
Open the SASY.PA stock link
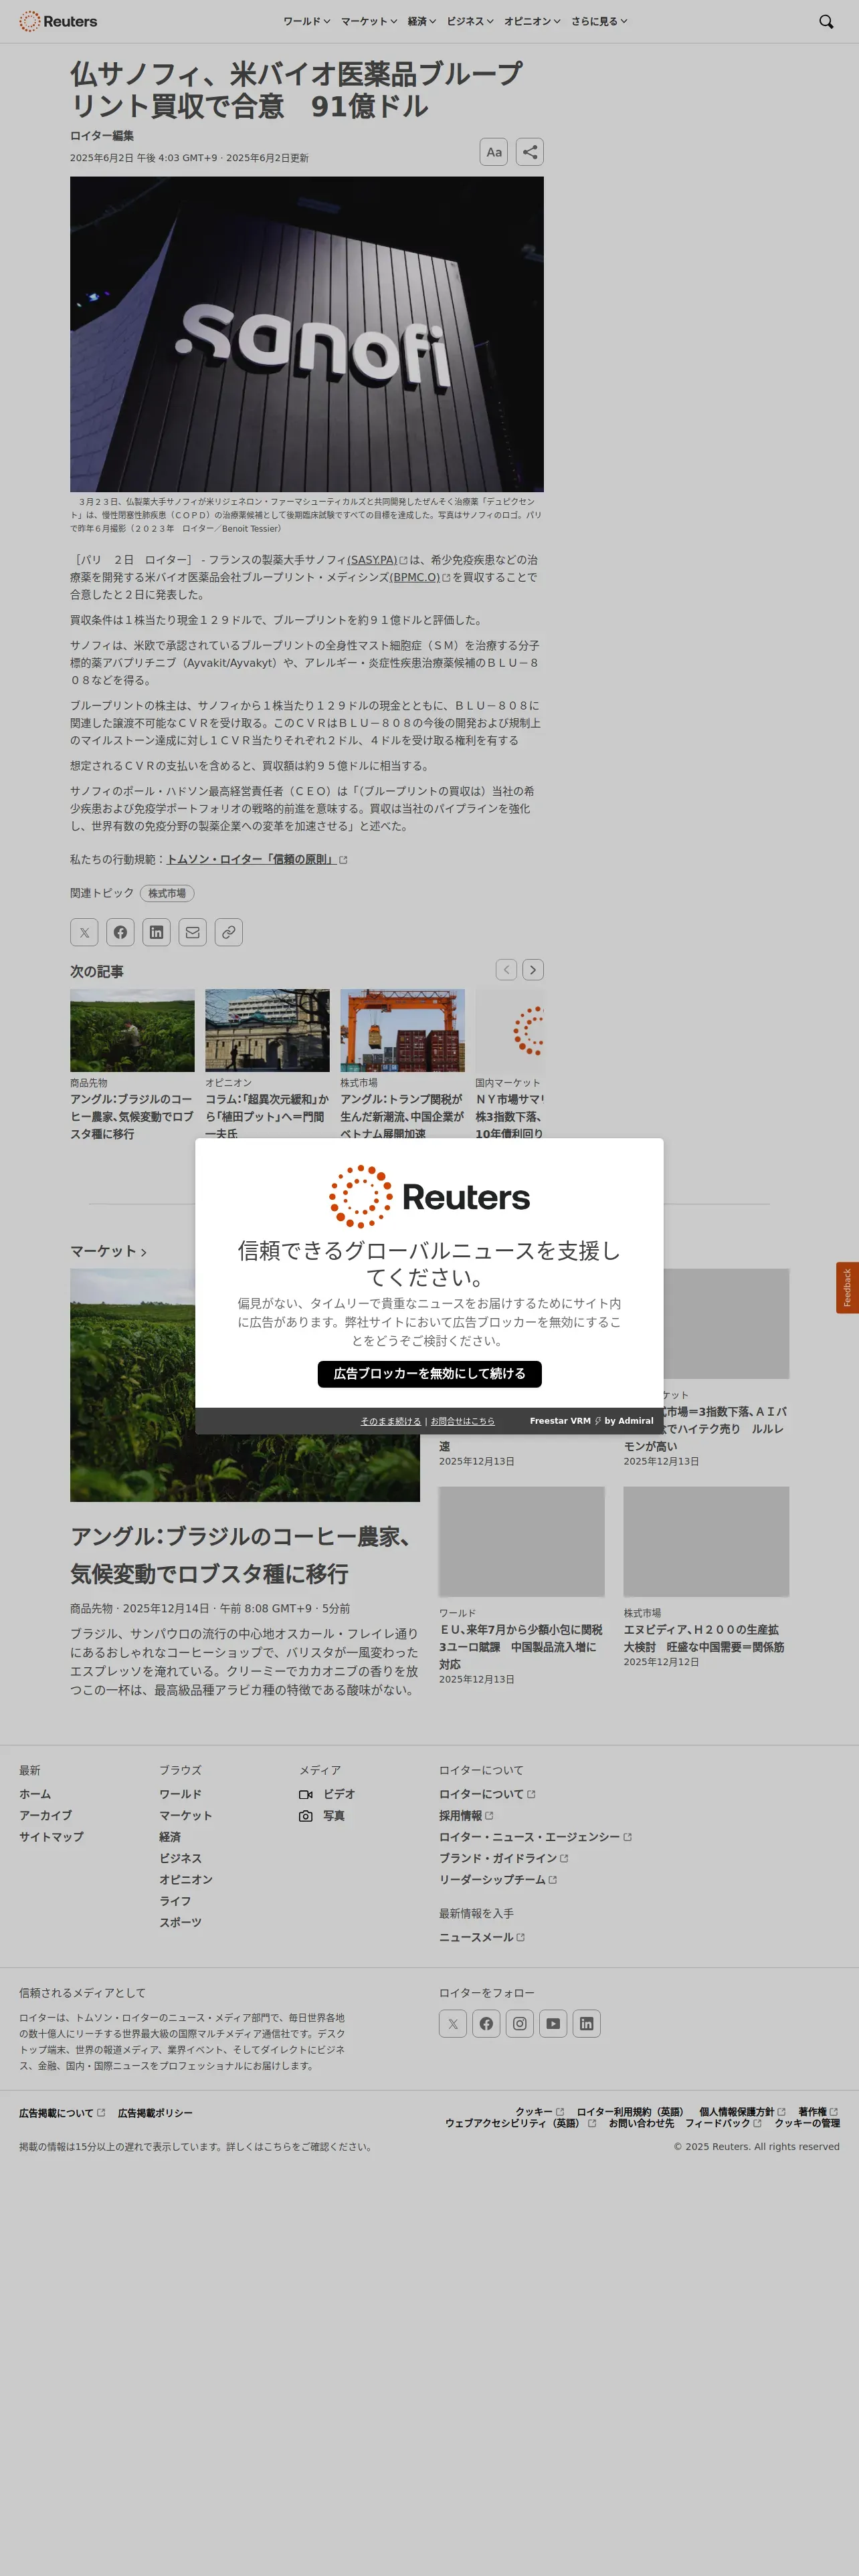coord(377,560)
